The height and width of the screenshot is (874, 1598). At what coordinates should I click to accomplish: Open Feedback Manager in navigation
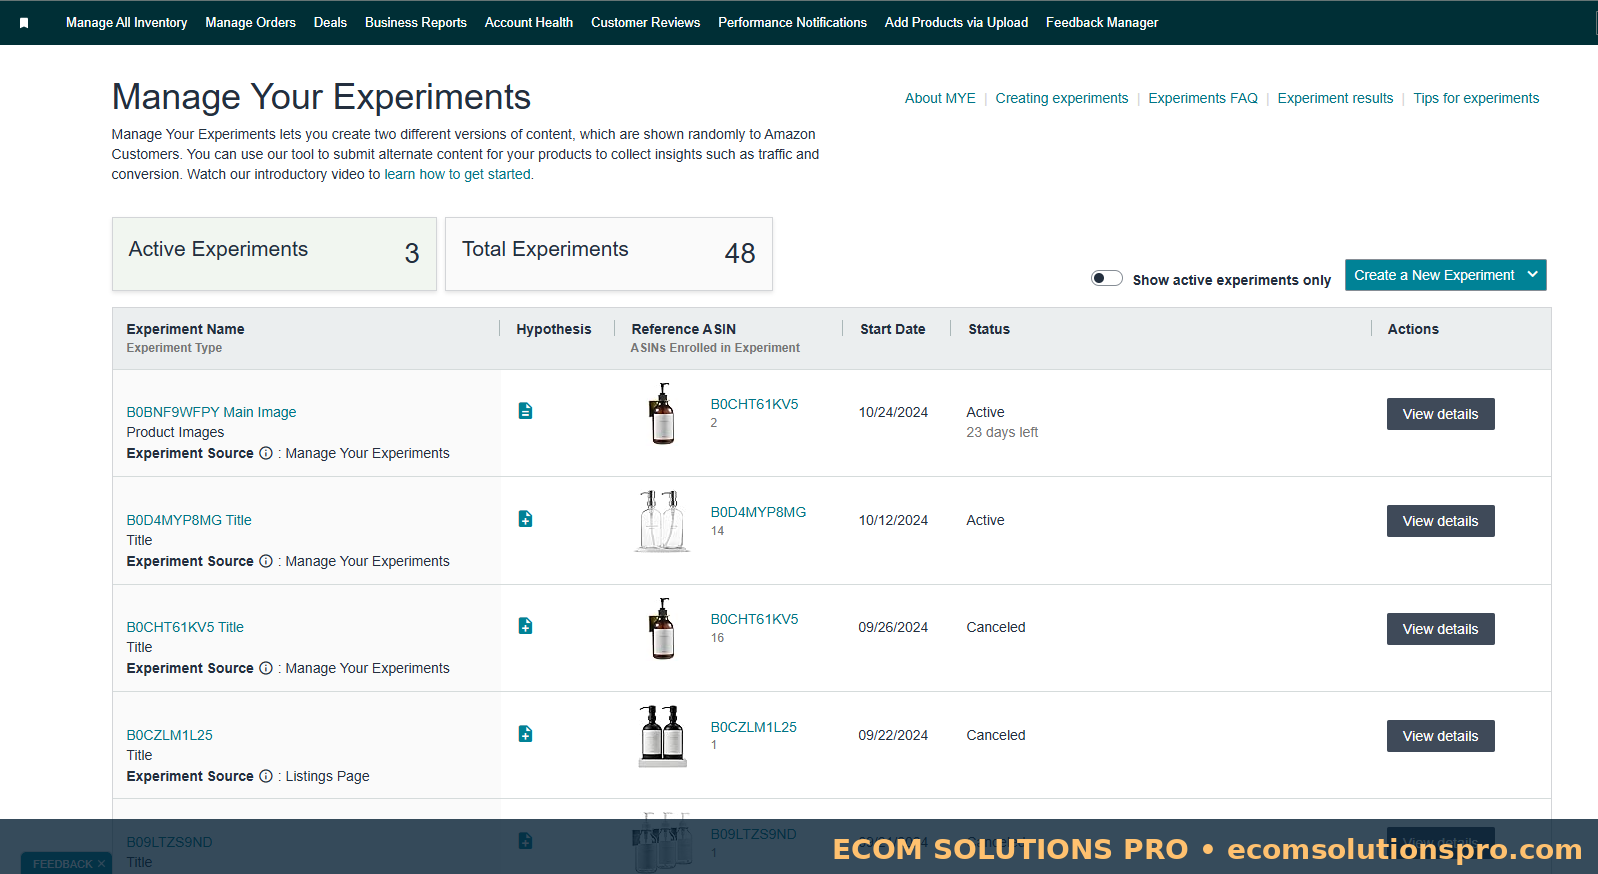[1102, 23]
